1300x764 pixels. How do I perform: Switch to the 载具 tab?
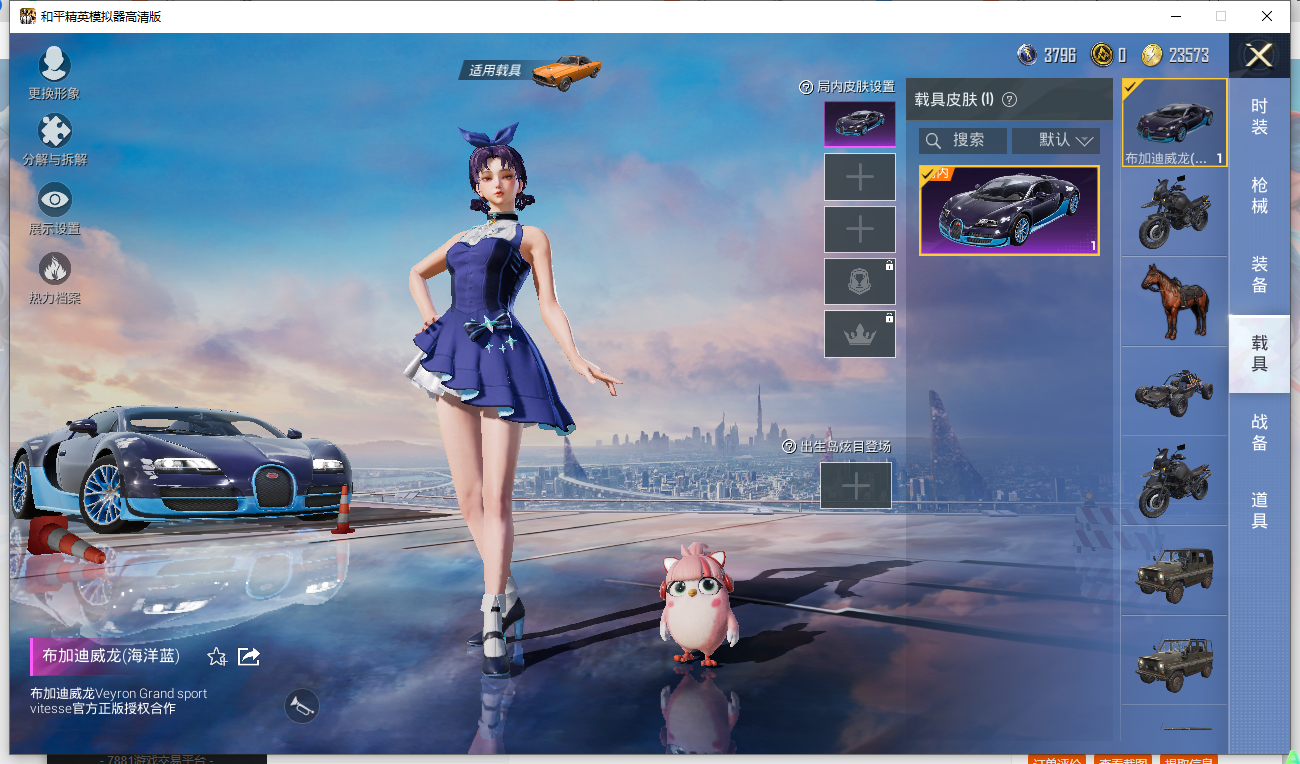tap(1259, 354)
